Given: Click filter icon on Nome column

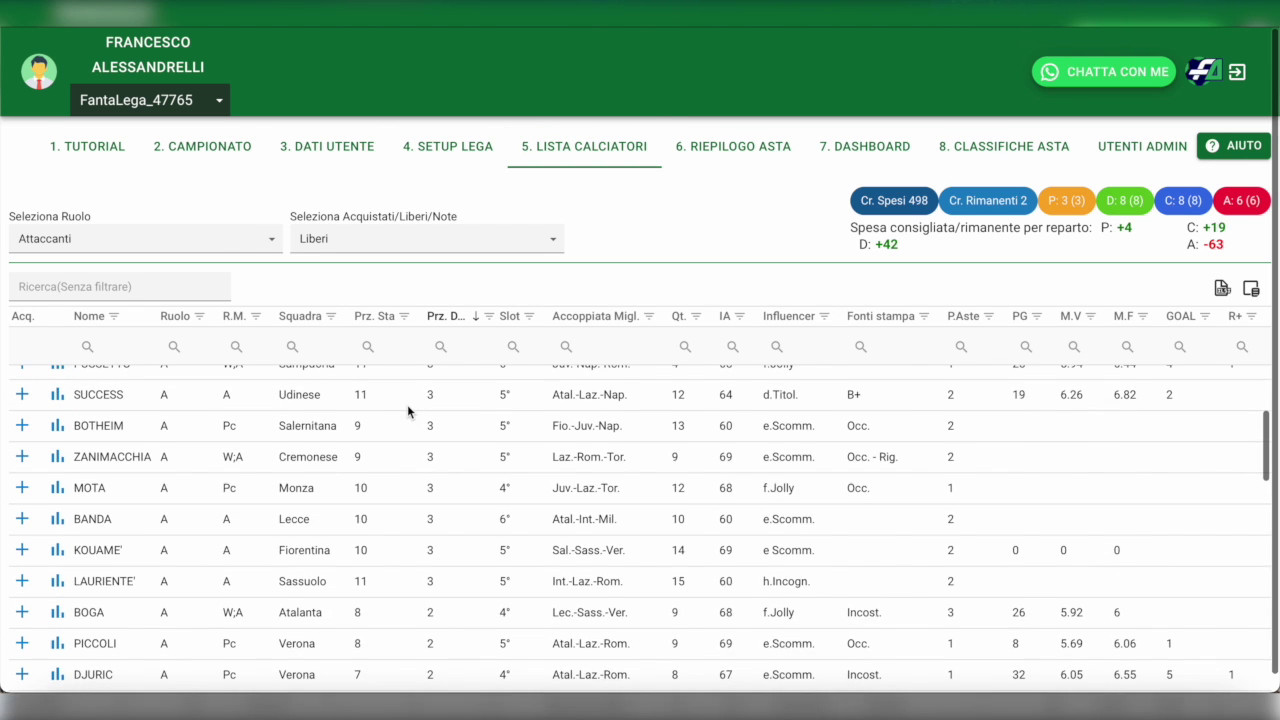Looking at the screenshot, I should pyautogui.click(x=114, y=316).
